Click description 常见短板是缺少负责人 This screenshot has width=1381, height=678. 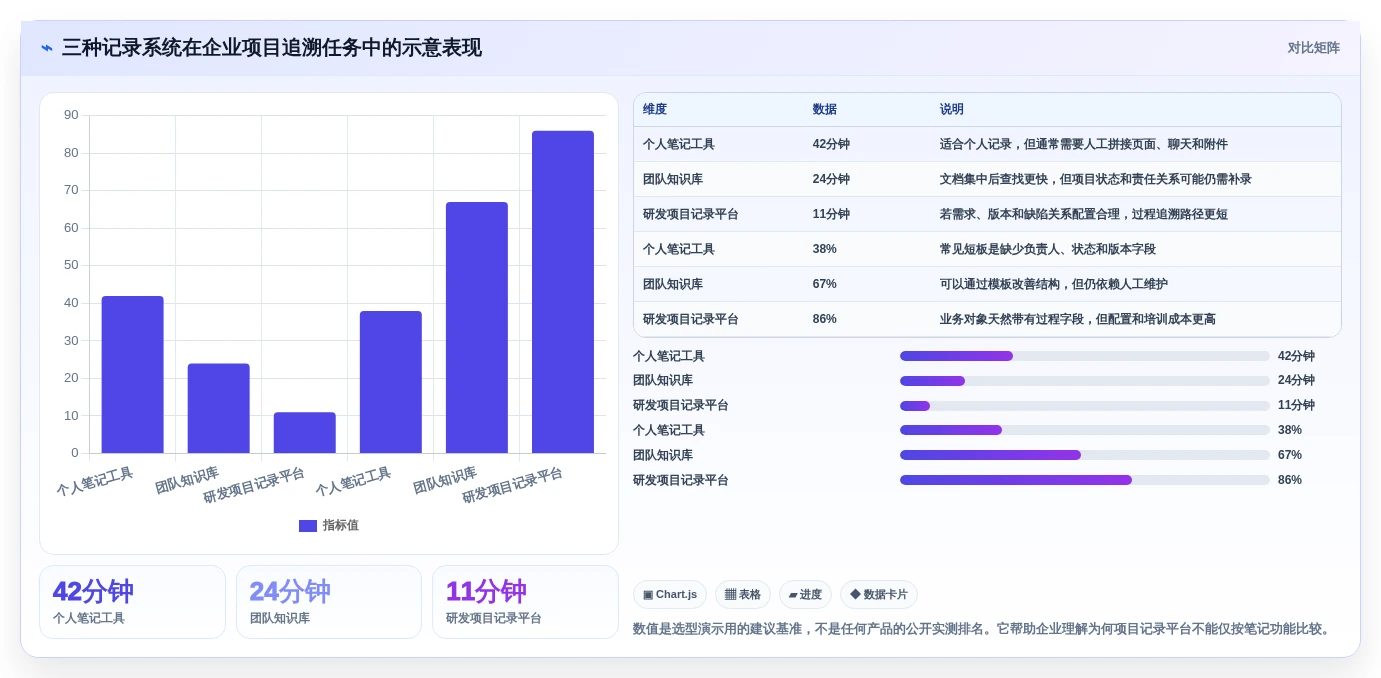pyautogui.click(x=1048, y=249)
